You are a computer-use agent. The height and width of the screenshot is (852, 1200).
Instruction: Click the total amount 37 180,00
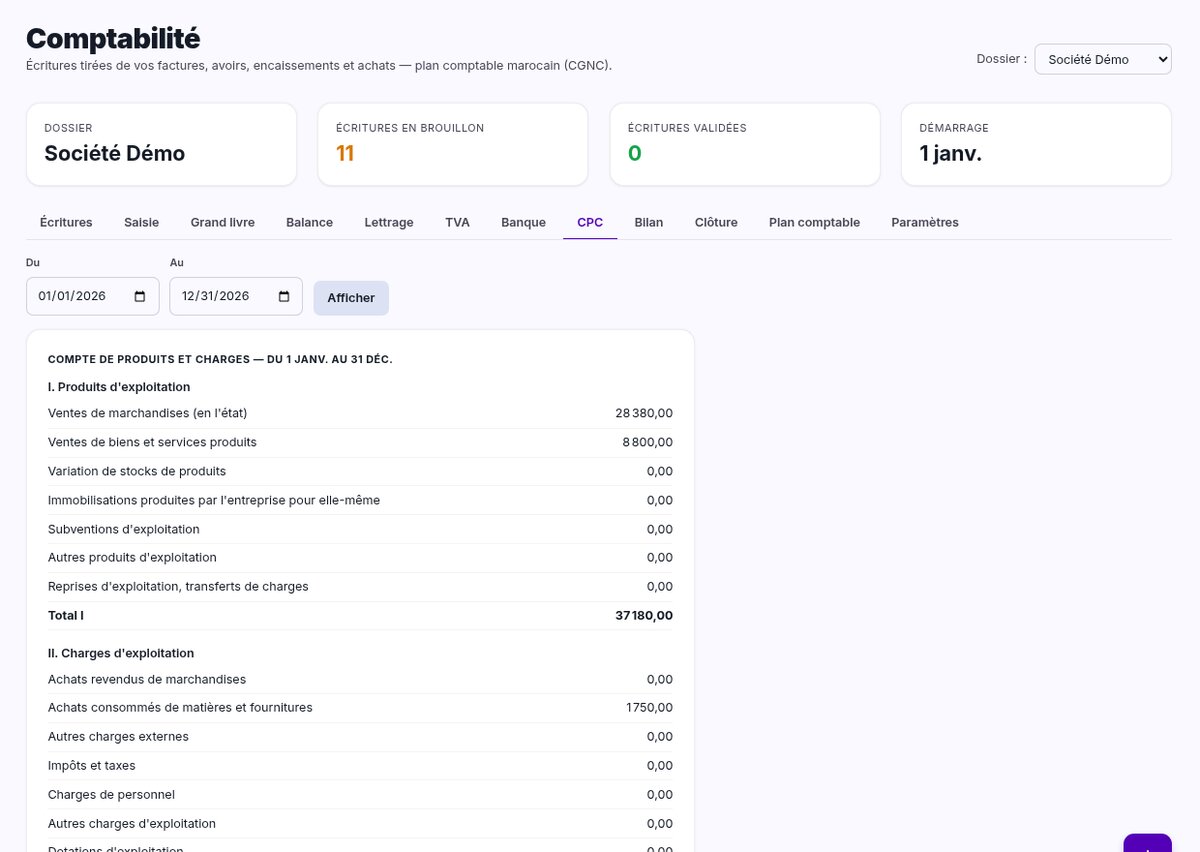point(644,615)
